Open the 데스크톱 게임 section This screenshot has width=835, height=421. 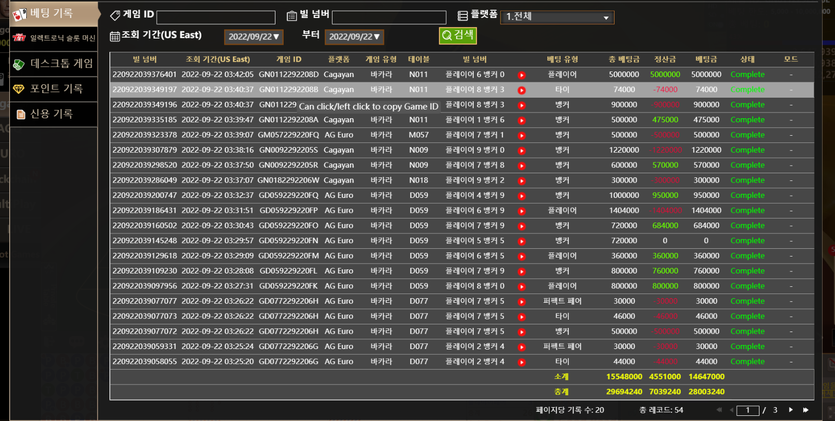(54, 63)
